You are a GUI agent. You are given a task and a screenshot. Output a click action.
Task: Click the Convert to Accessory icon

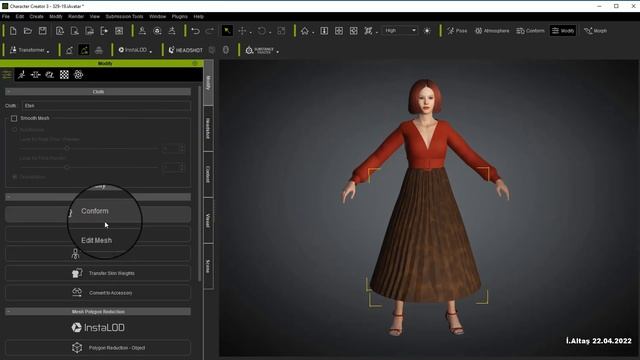pyautogui.click(x=77, y=292)
